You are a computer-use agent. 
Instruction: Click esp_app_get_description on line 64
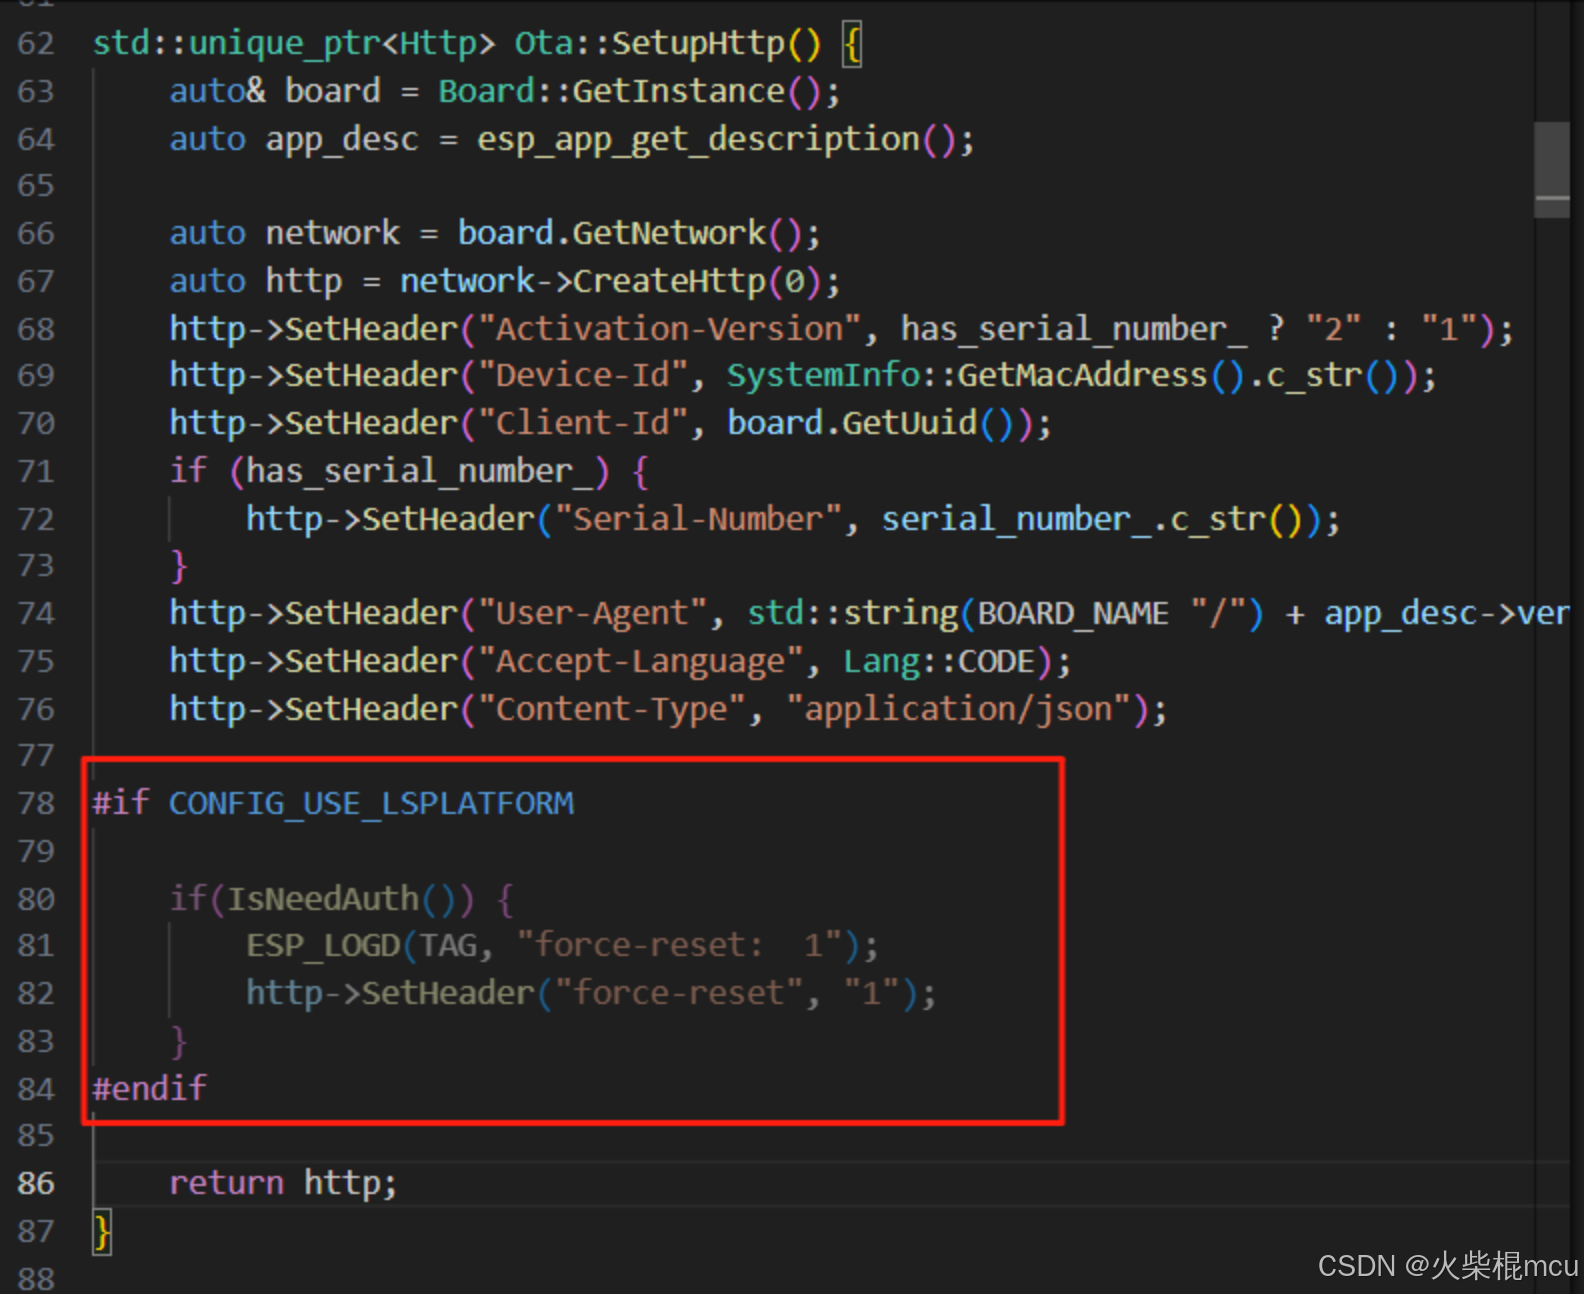click(x=698, y=140)
